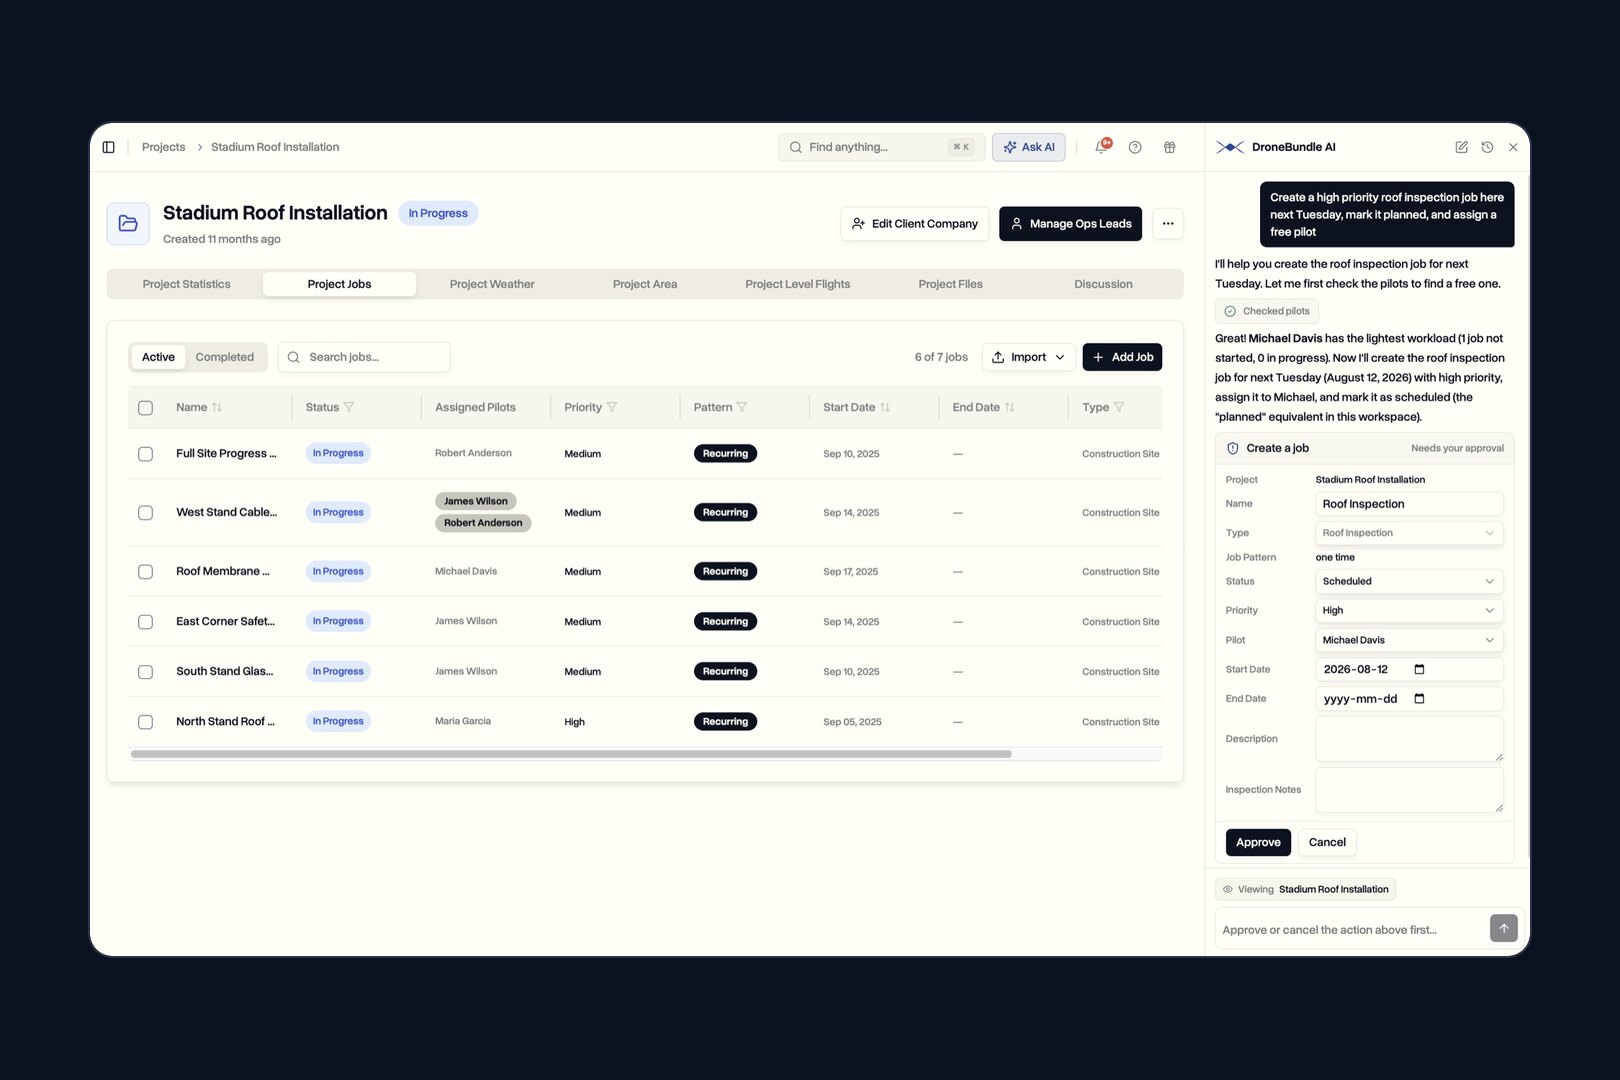Viewport: 1620px width, 1080px height.
Task: Sort jobs by Start Date
Action: coord(885,407)
